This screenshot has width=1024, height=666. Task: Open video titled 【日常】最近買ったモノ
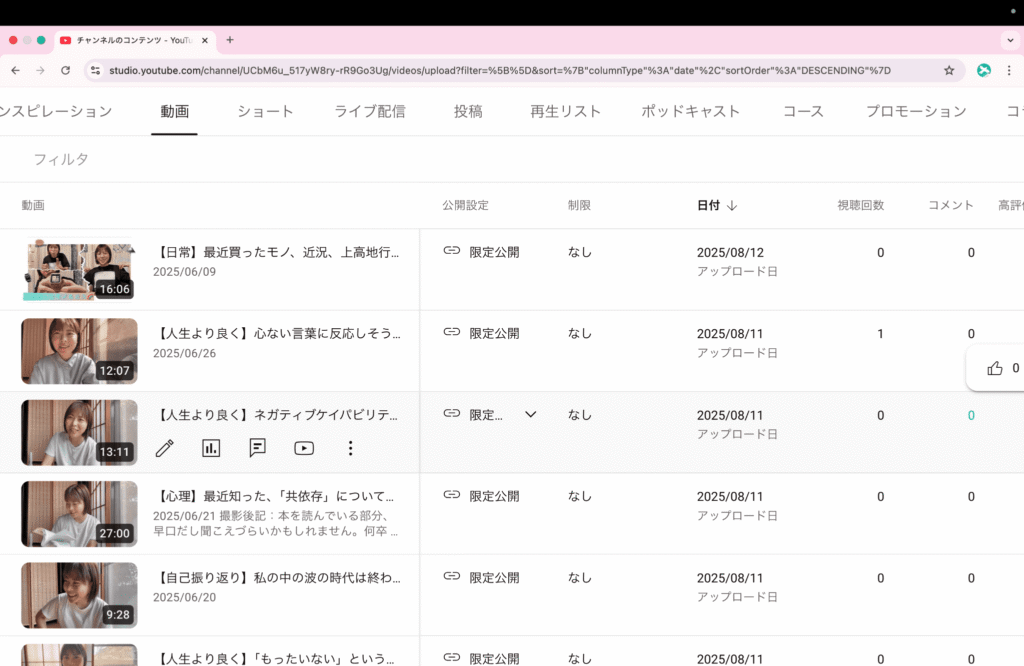pos(278,253)
